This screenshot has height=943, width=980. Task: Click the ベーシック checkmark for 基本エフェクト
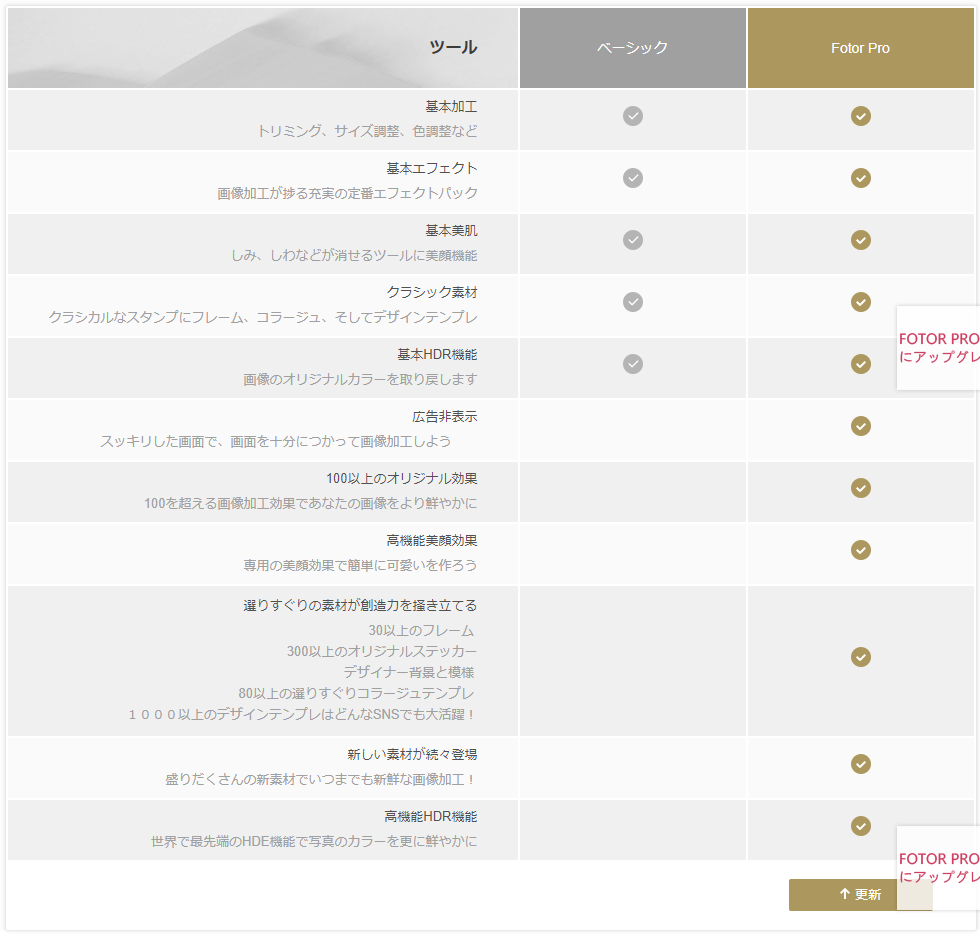[632, 178]
